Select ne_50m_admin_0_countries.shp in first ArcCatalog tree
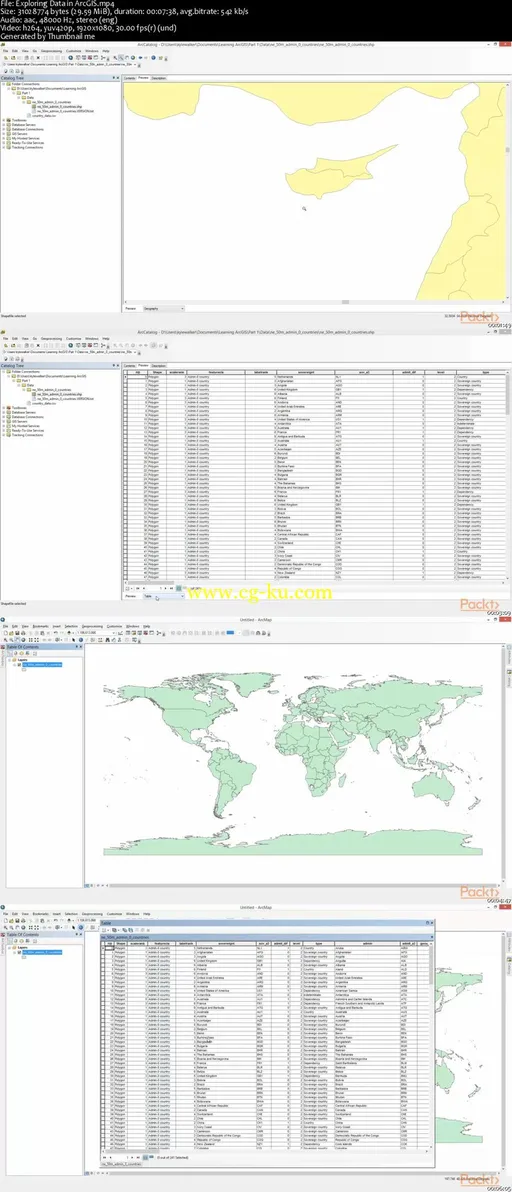 (59, 106)
